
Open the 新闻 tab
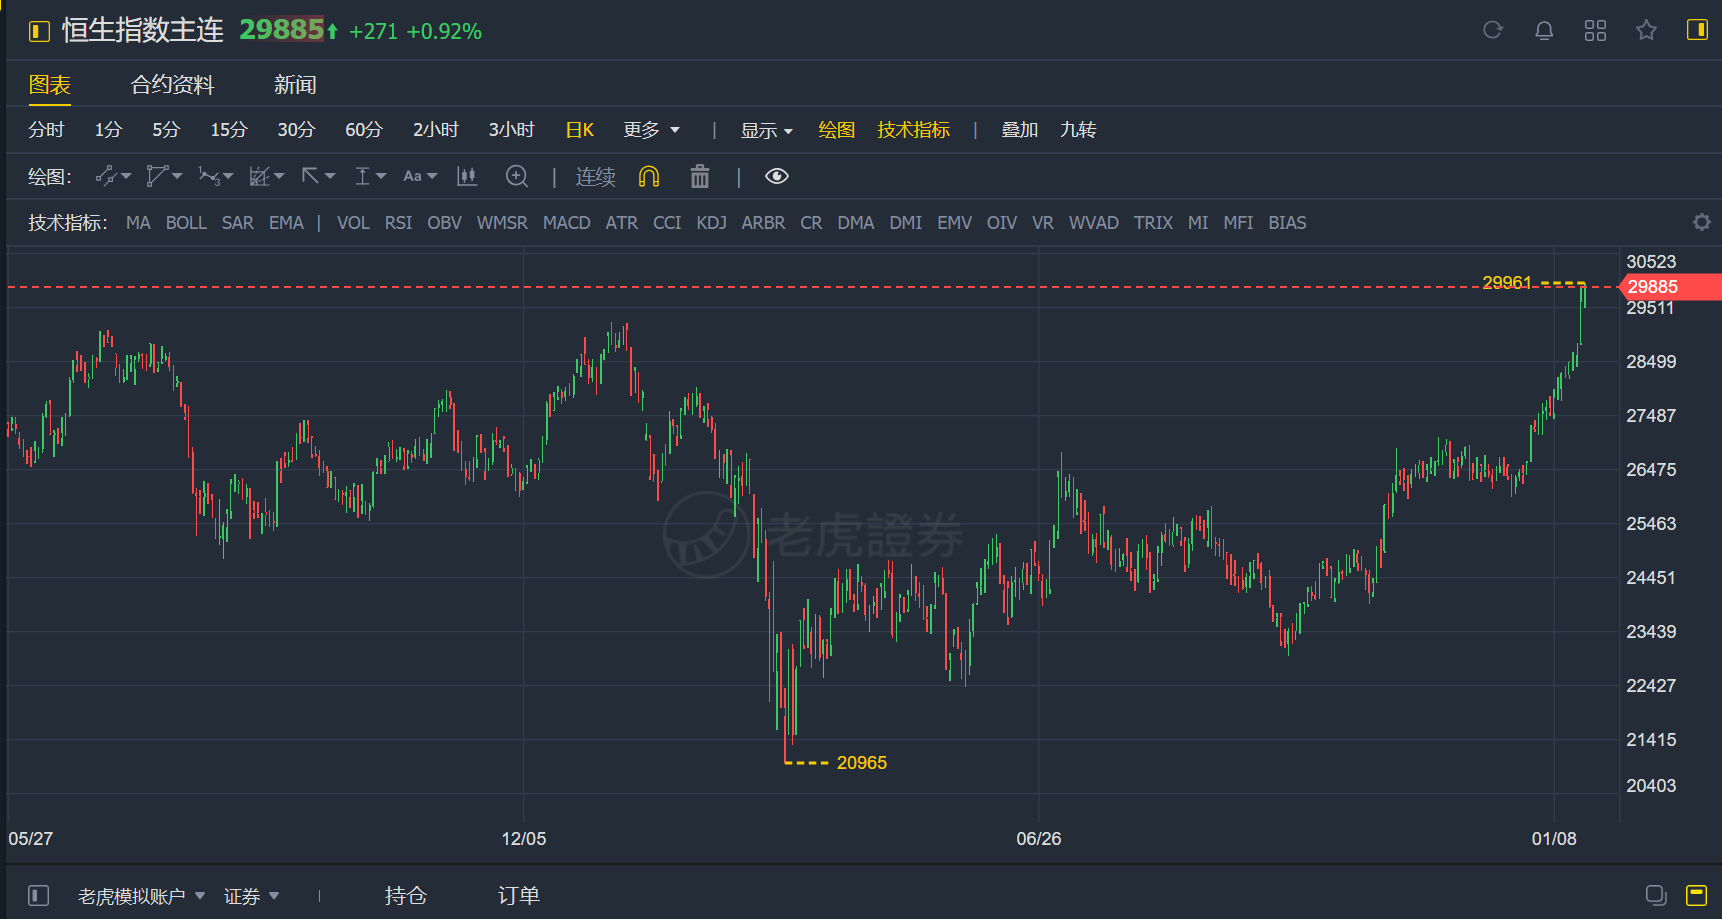(295, 85)
